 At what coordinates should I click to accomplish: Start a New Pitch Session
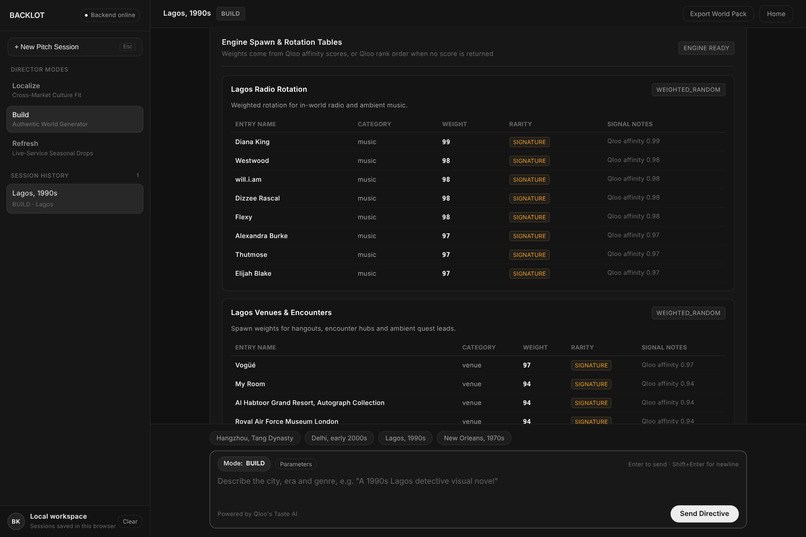75,47
